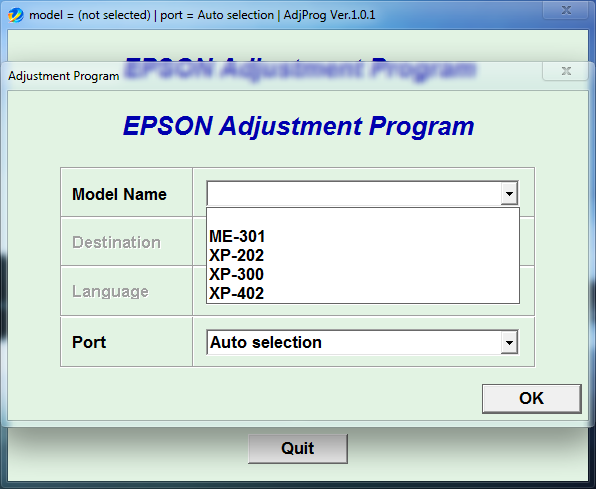Click the Port label
The height and width of the screenshot is (489, 596).
89,342
